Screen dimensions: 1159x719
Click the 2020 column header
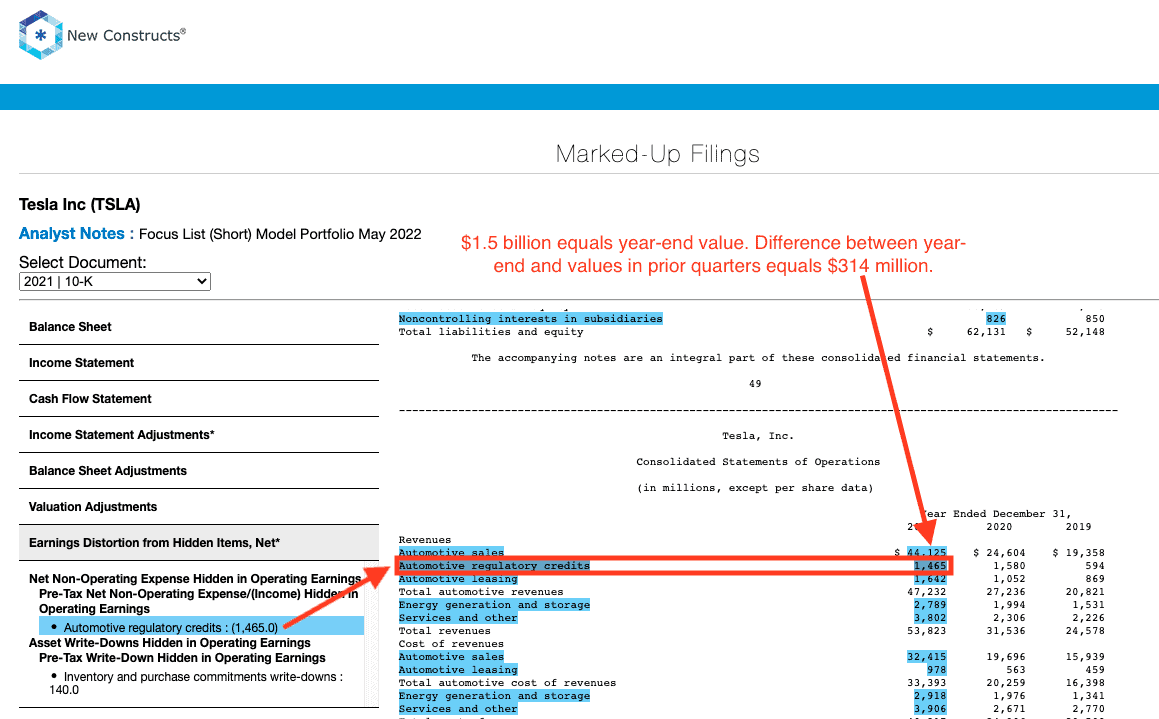(999, 527)
